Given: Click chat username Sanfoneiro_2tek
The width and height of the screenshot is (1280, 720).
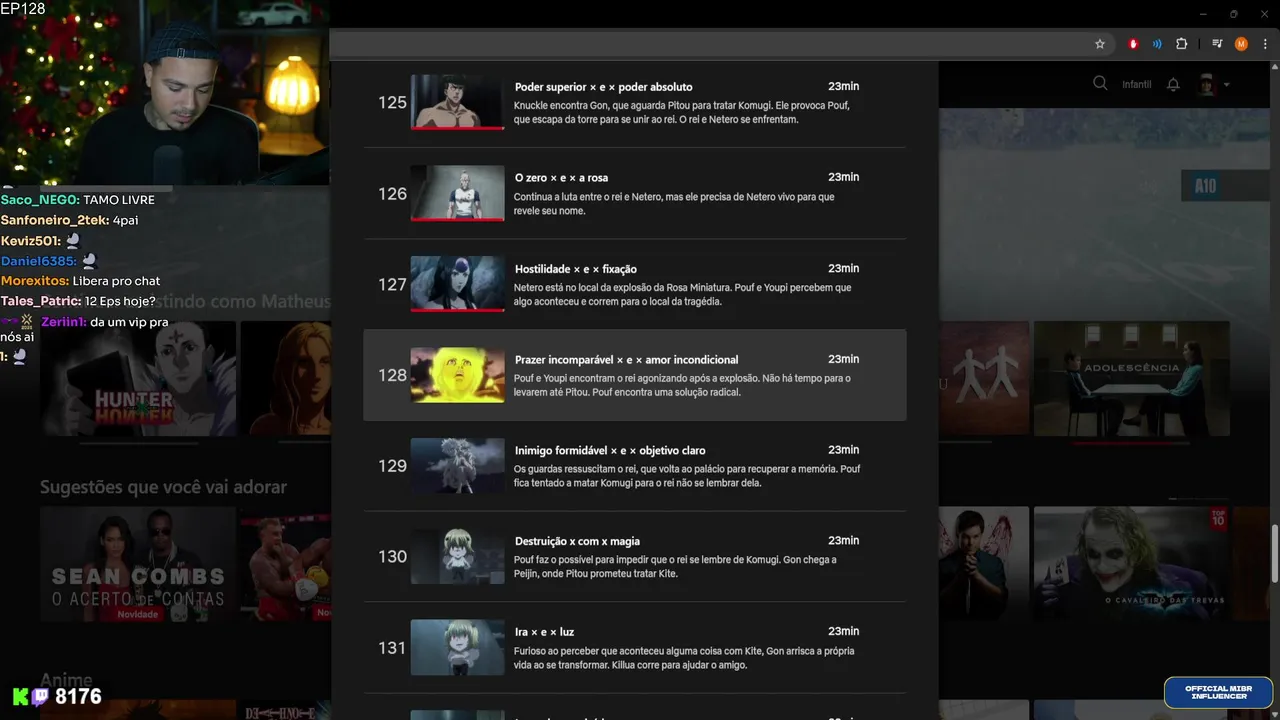Looking at the screenshot, I should click(54, 220).
